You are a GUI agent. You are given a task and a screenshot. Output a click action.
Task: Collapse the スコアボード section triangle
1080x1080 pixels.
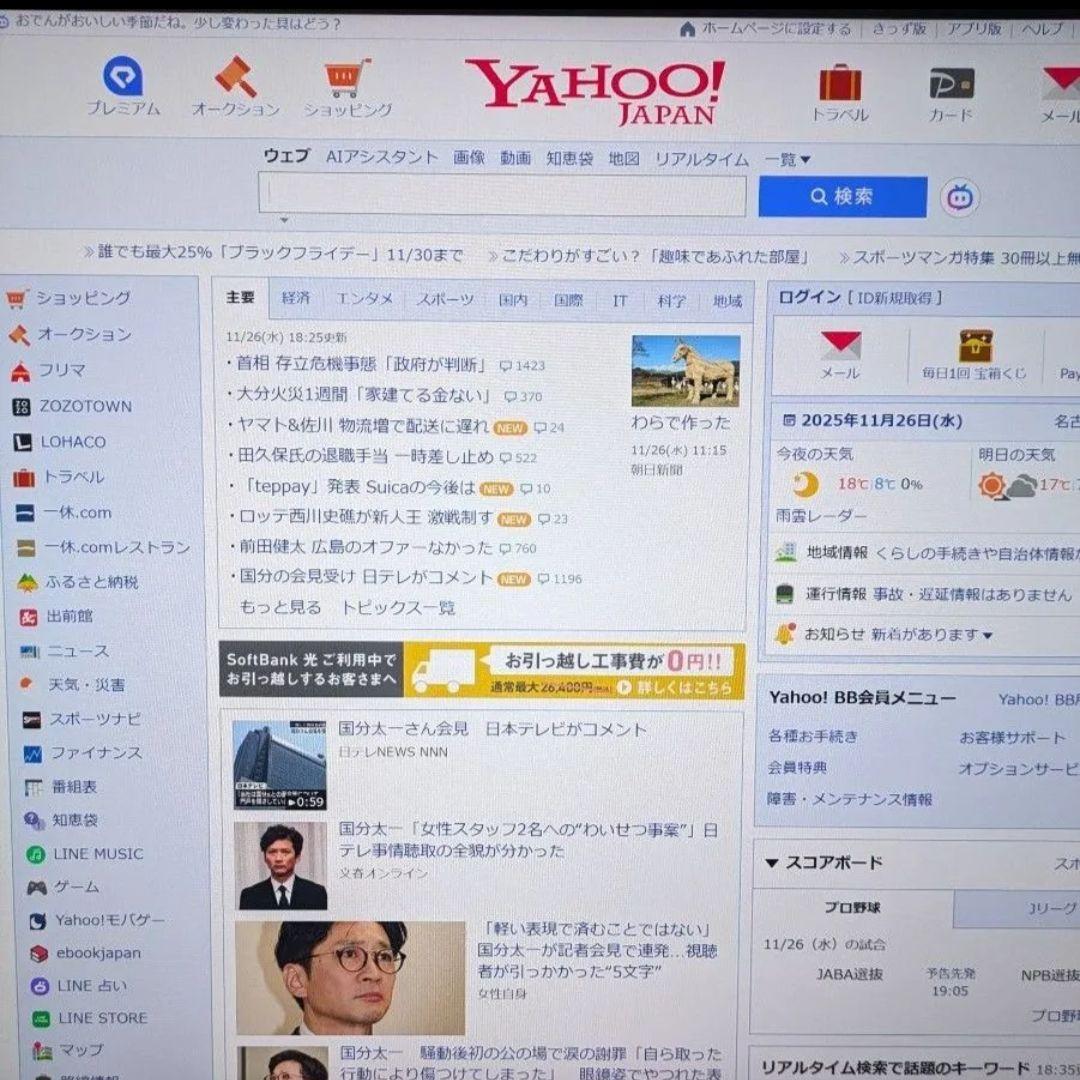point(772,862)
